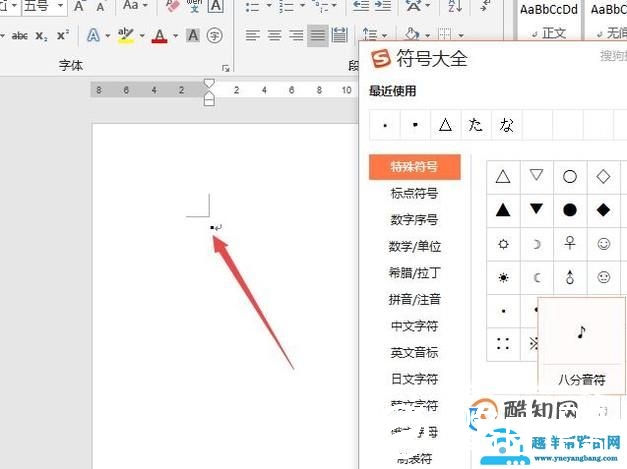Toggle abc strikethrough formatting
Screen dimensions: 627x469
coord(19,36)
